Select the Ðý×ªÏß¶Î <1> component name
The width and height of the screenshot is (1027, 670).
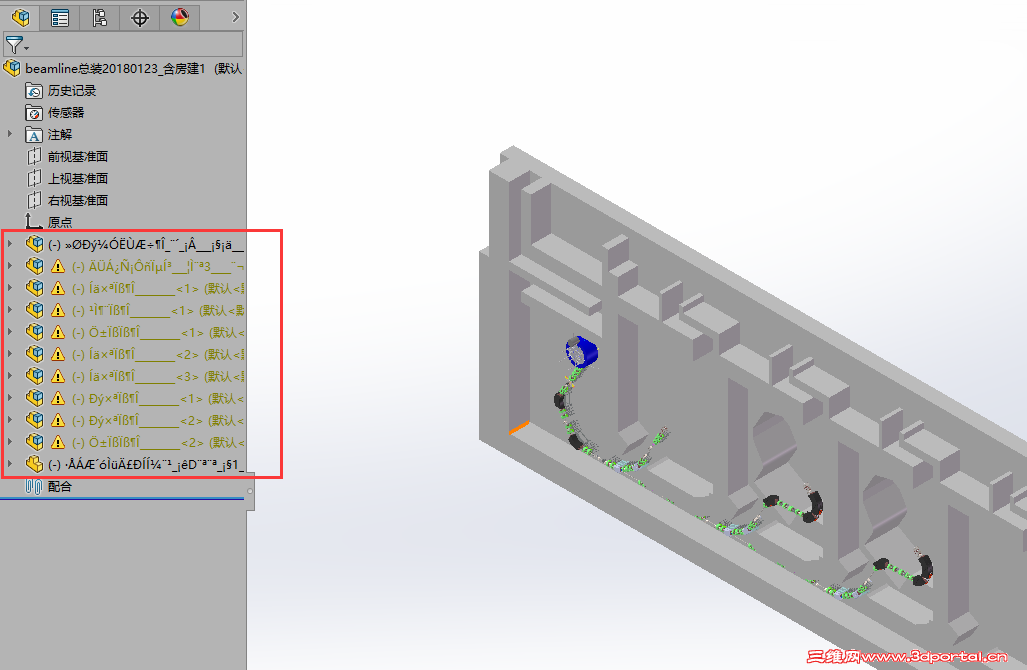click(158, 398)
